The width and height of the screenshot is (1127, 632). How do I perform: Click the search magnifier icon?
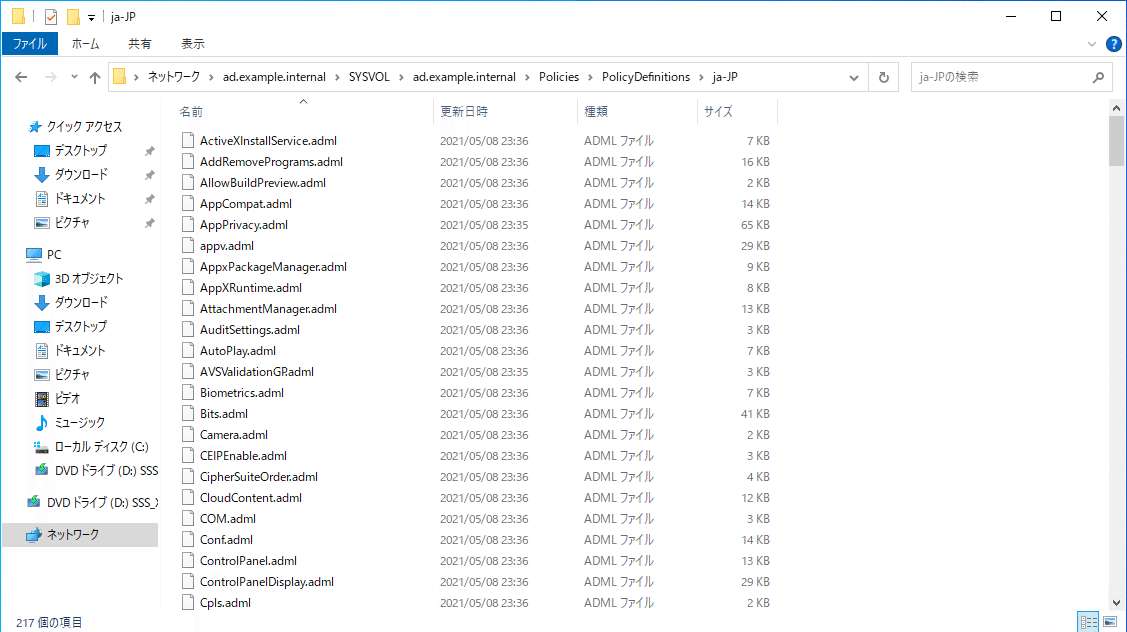coord(1097,76)
